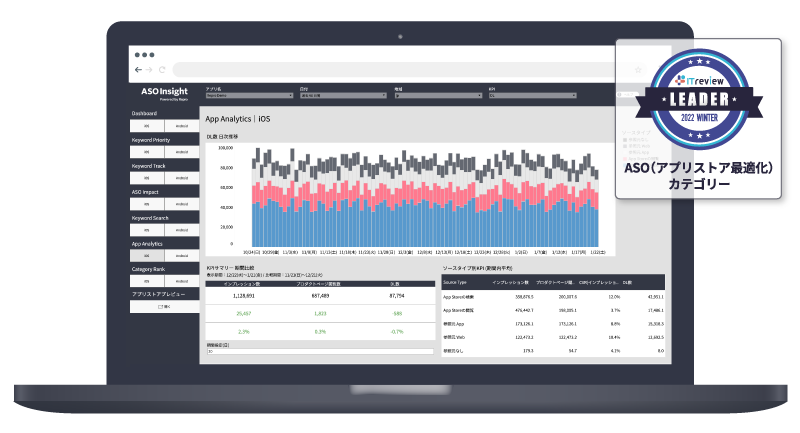Select Android under Keyword Priority
The image size is (800, 433).
(x=182, y=152)
